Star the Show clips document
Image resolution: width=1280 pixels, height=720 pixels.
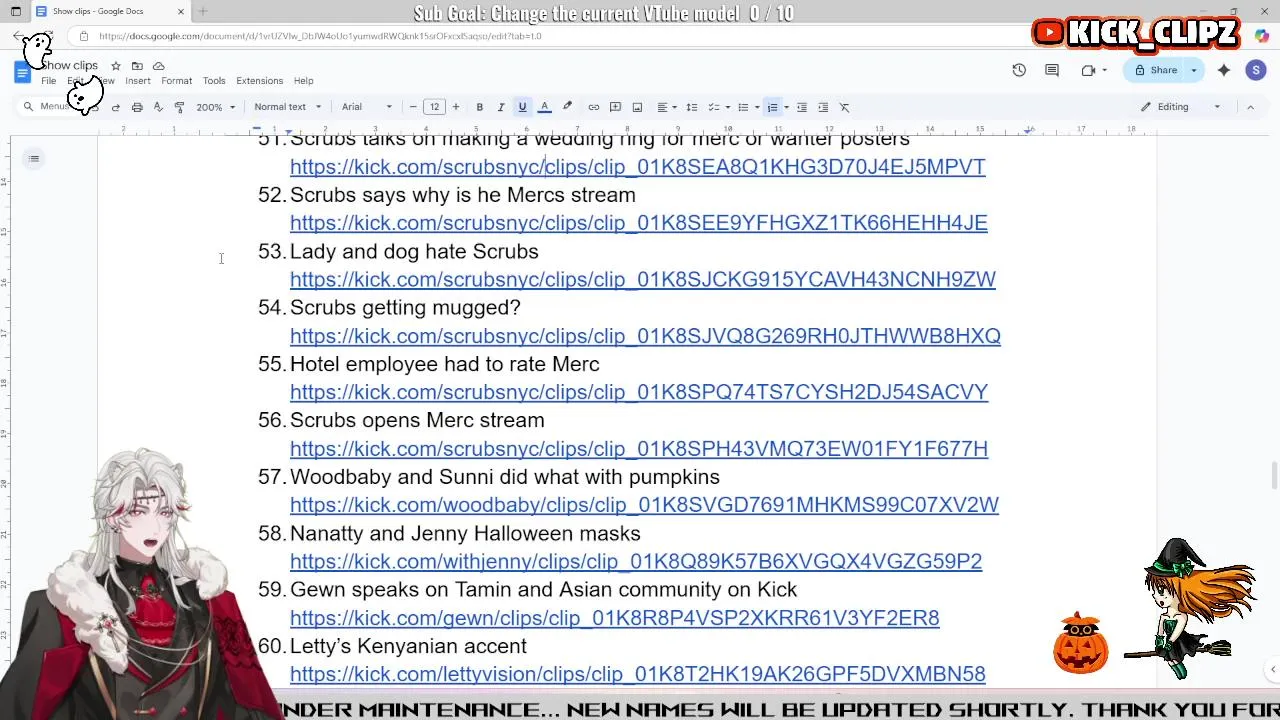pyautogui.click(x=116, y=66)
